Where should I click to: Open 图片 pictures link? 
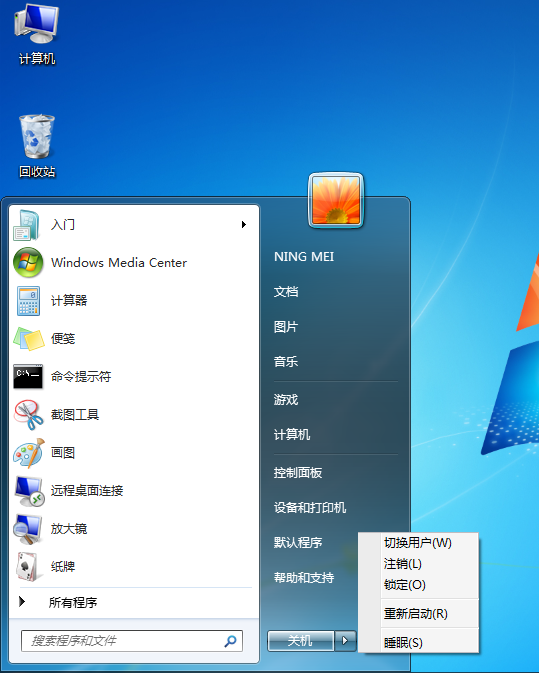point(286,327)
